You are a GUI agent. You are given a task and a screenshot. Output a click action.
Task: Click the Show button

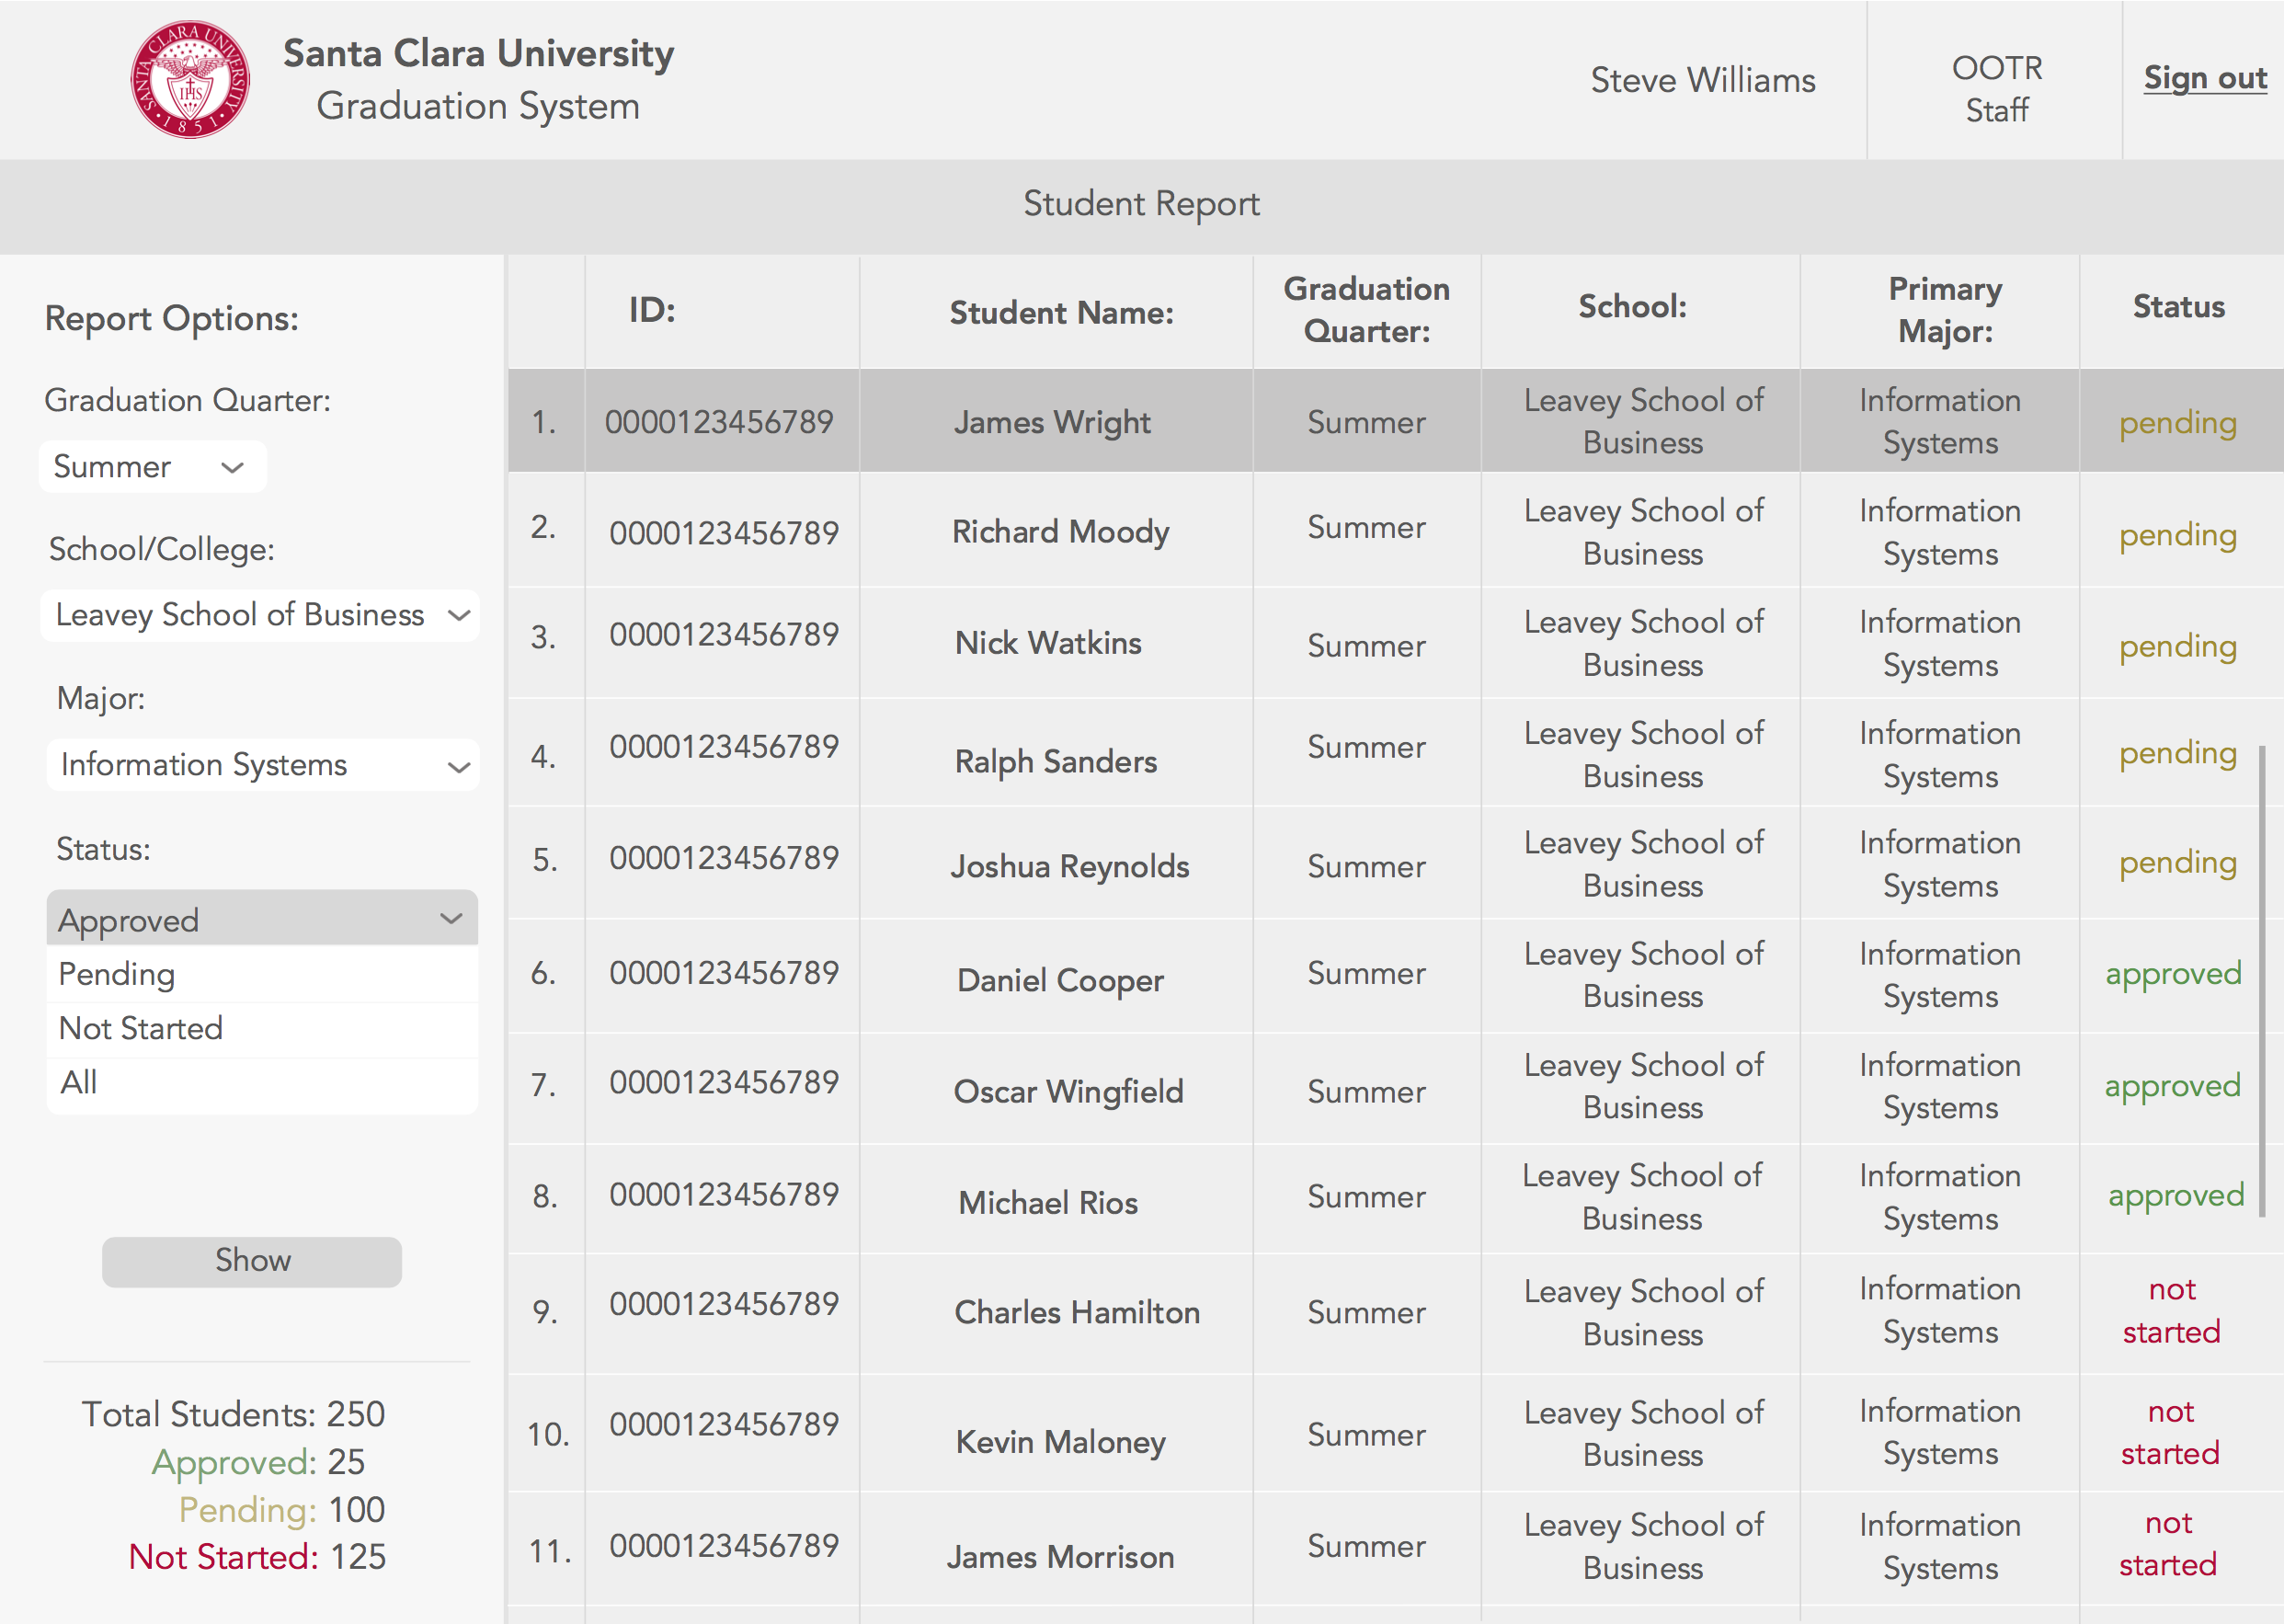coord(251,1261)
